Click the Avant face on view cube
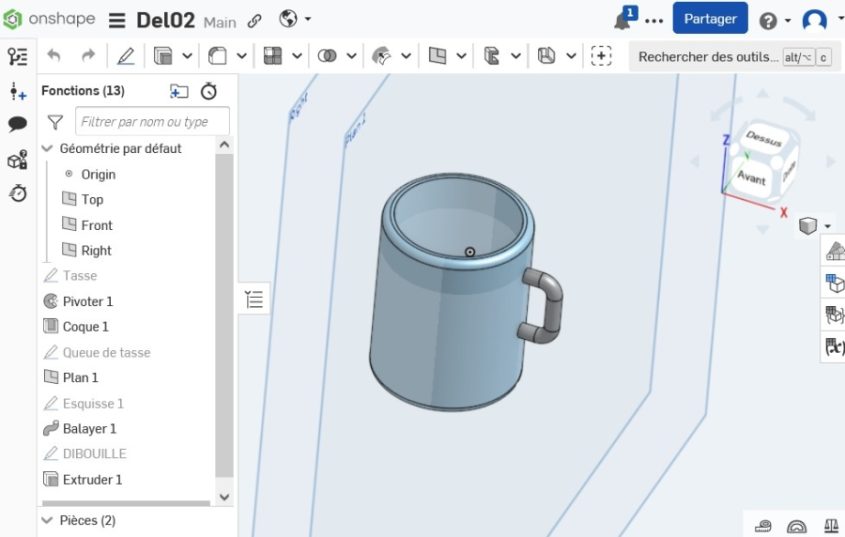The height and width of the screenshot is (537, 845). [751, 178]
